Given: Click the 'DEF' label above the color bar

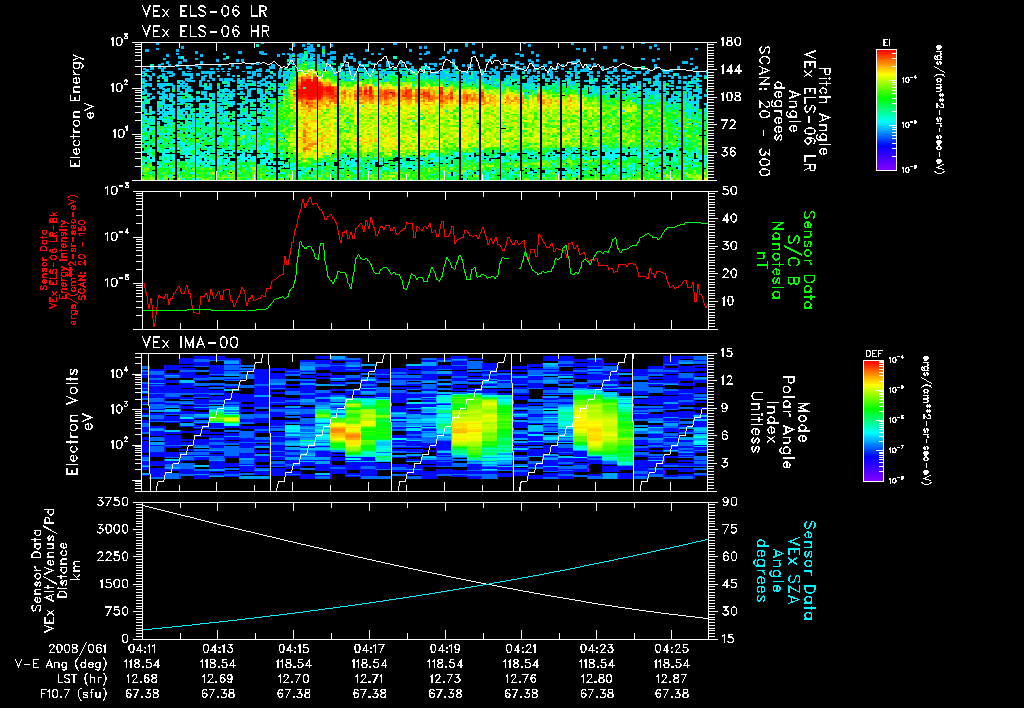Looking at the screenshot, I should click(x=874, y=354).
